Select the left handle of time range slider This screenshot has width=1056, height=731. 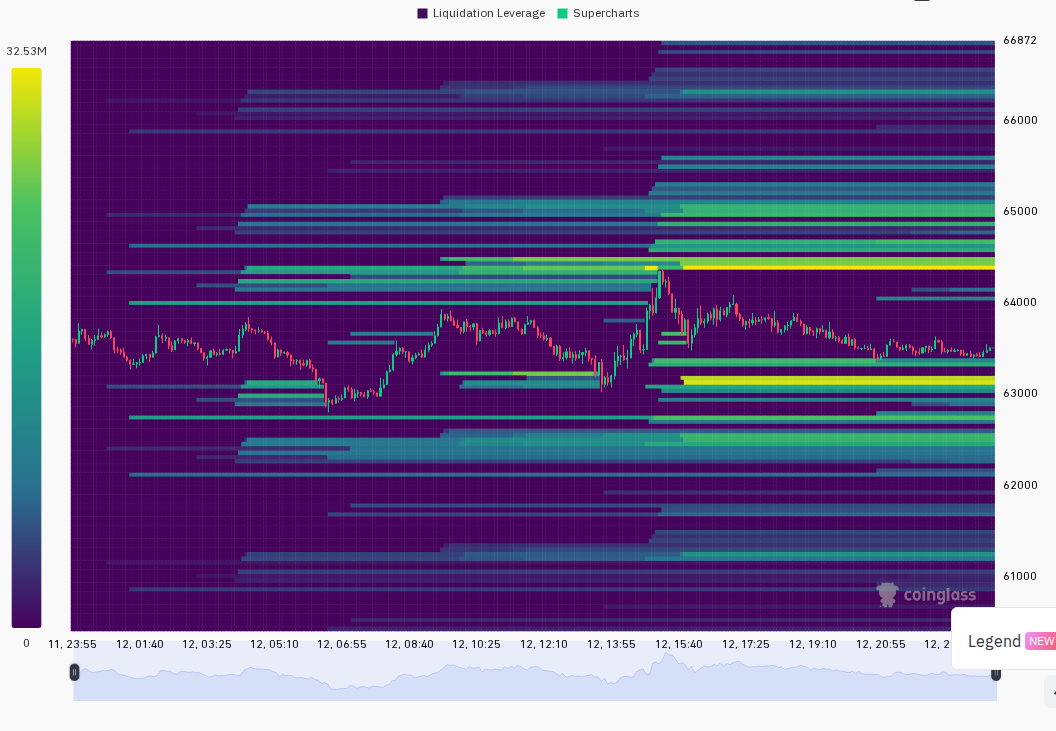[74, 672]
